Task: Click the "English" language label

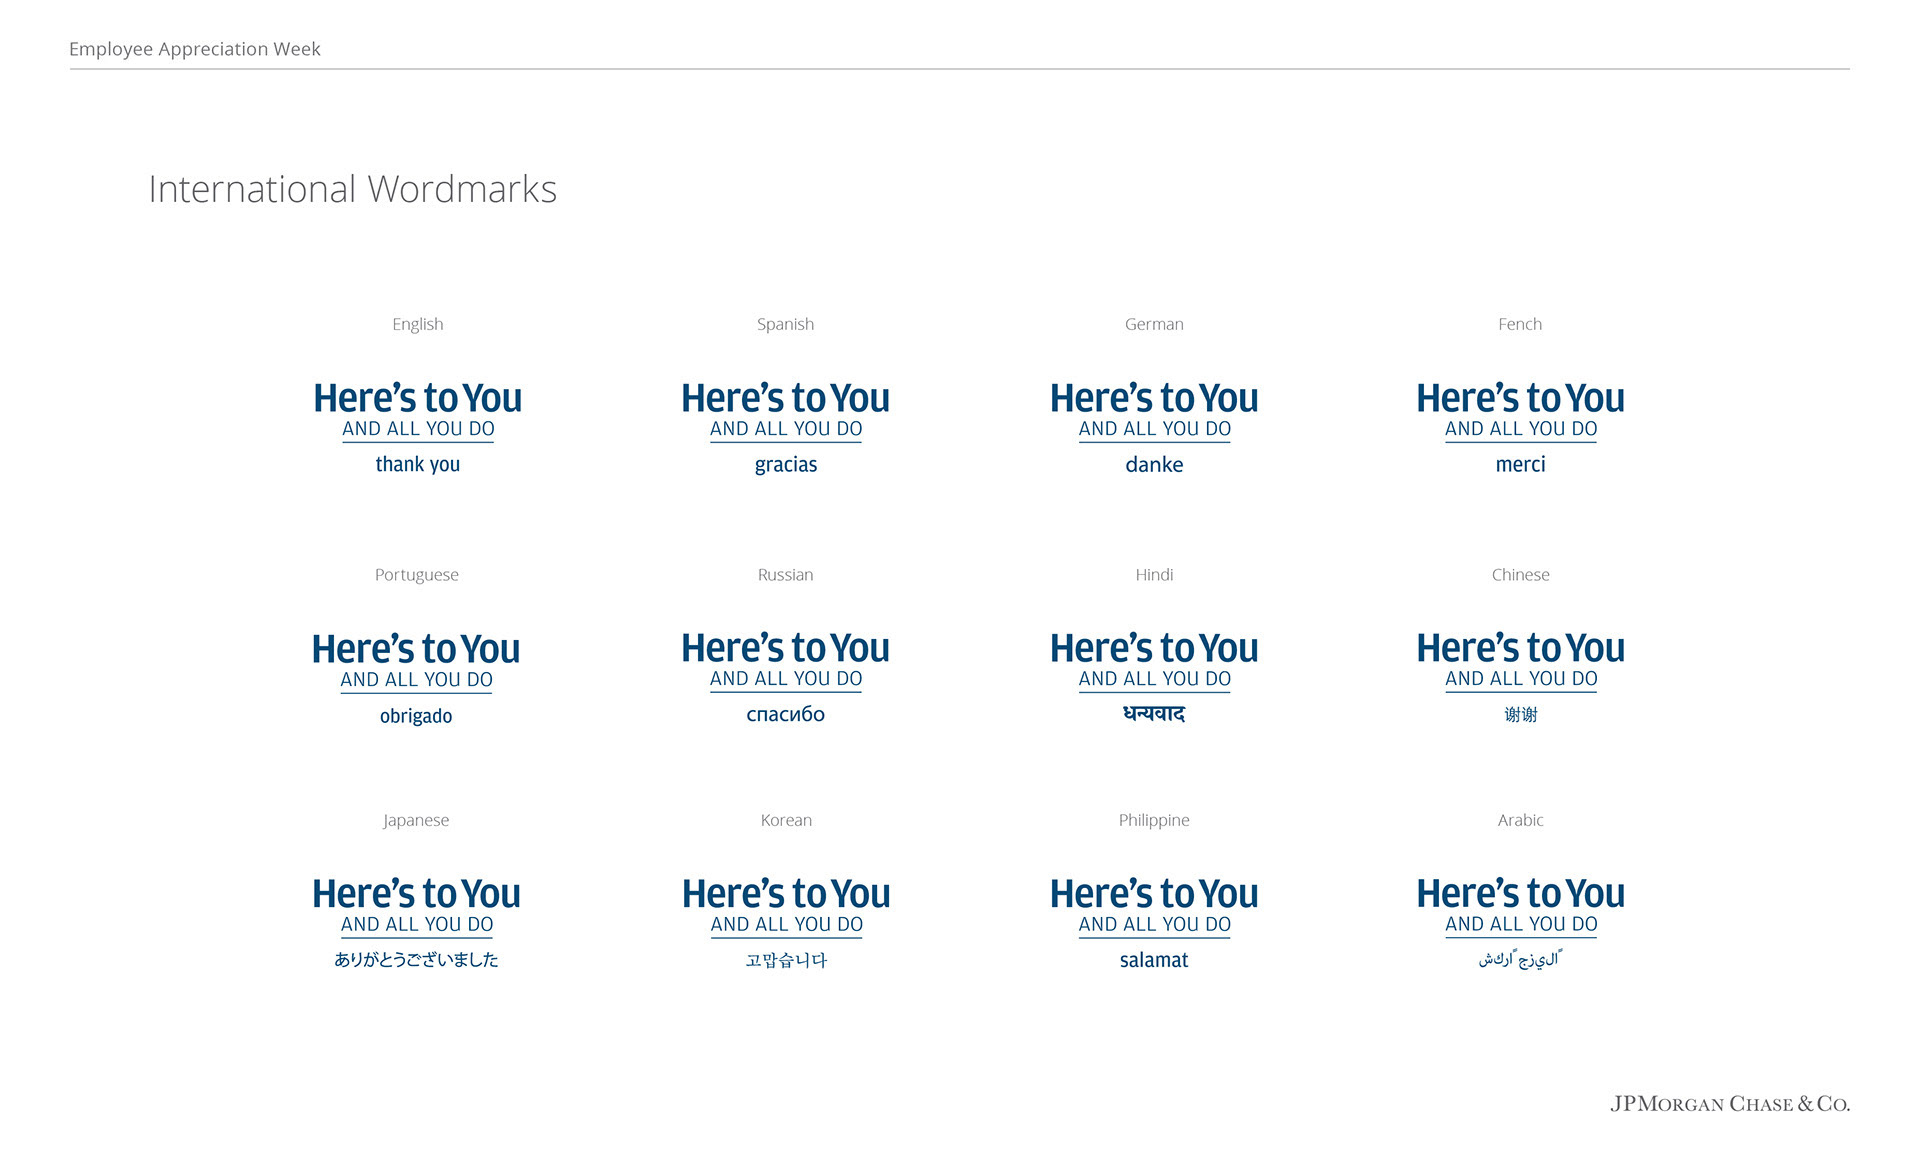Action: click(418, 324)
